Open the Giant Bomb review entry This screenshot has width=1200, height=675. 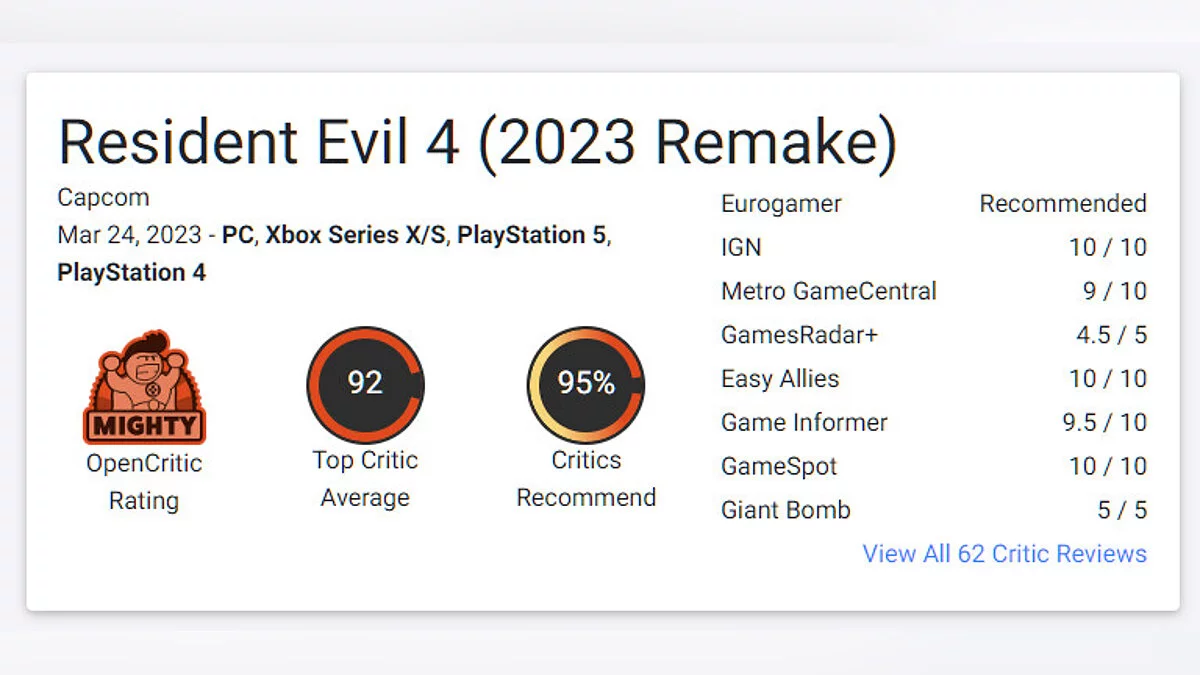(785, 510)
